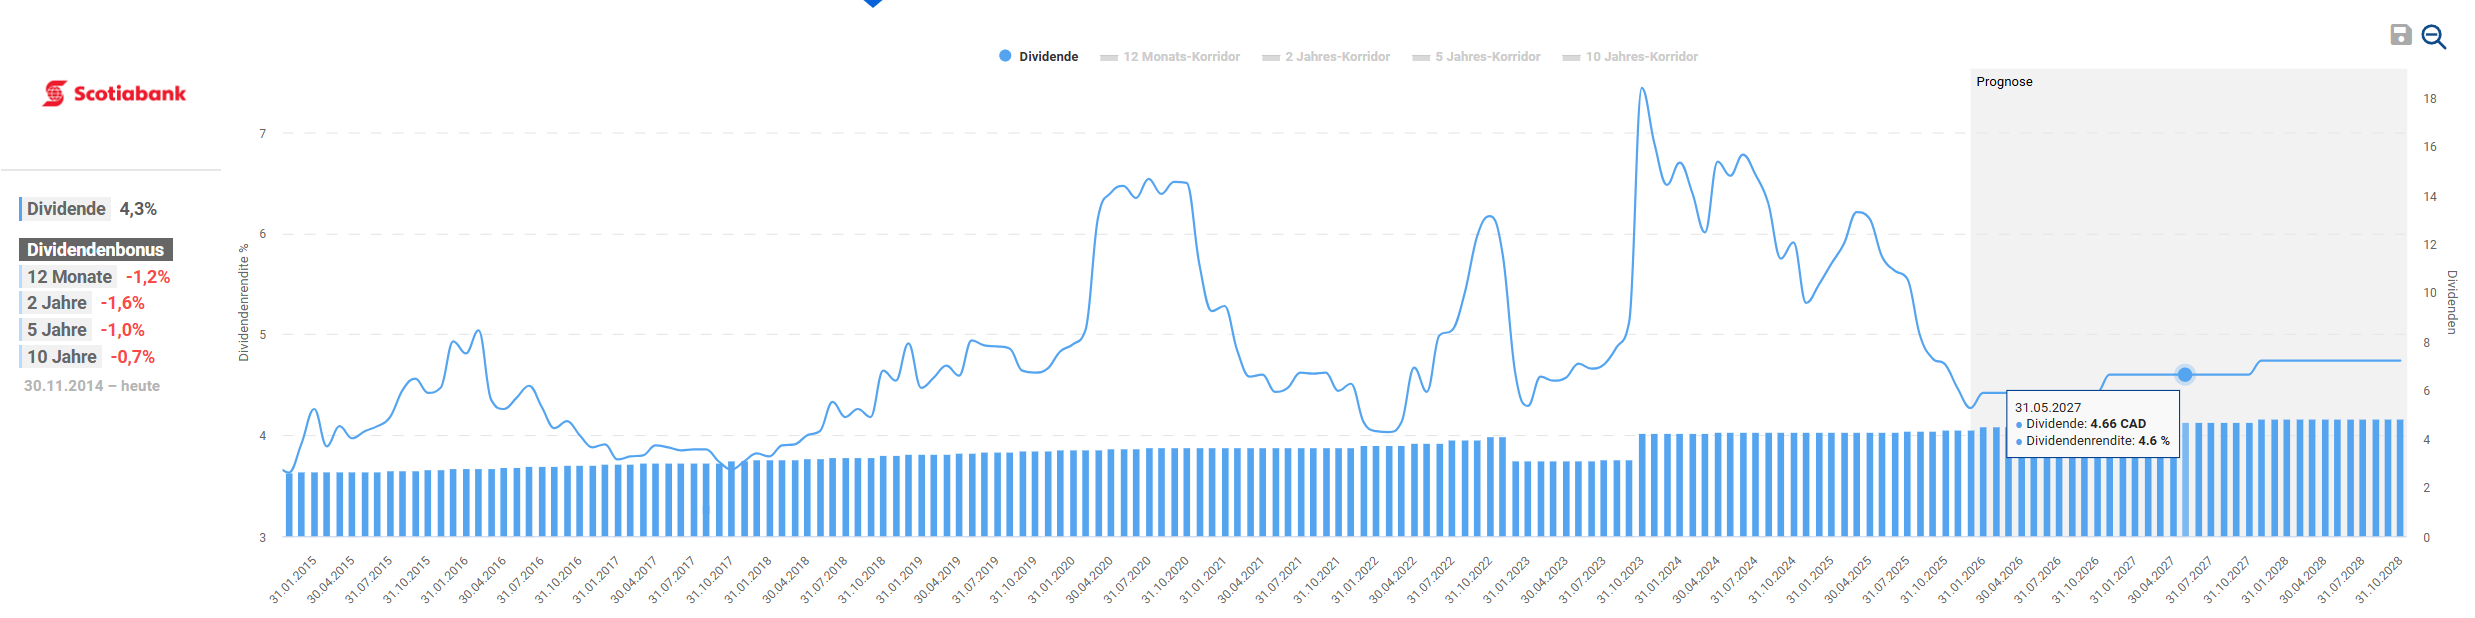The height and width of the screenshot is (618, 2475).
Task: Pick the 10 Jahre bonus row
Action: [90, 357]
